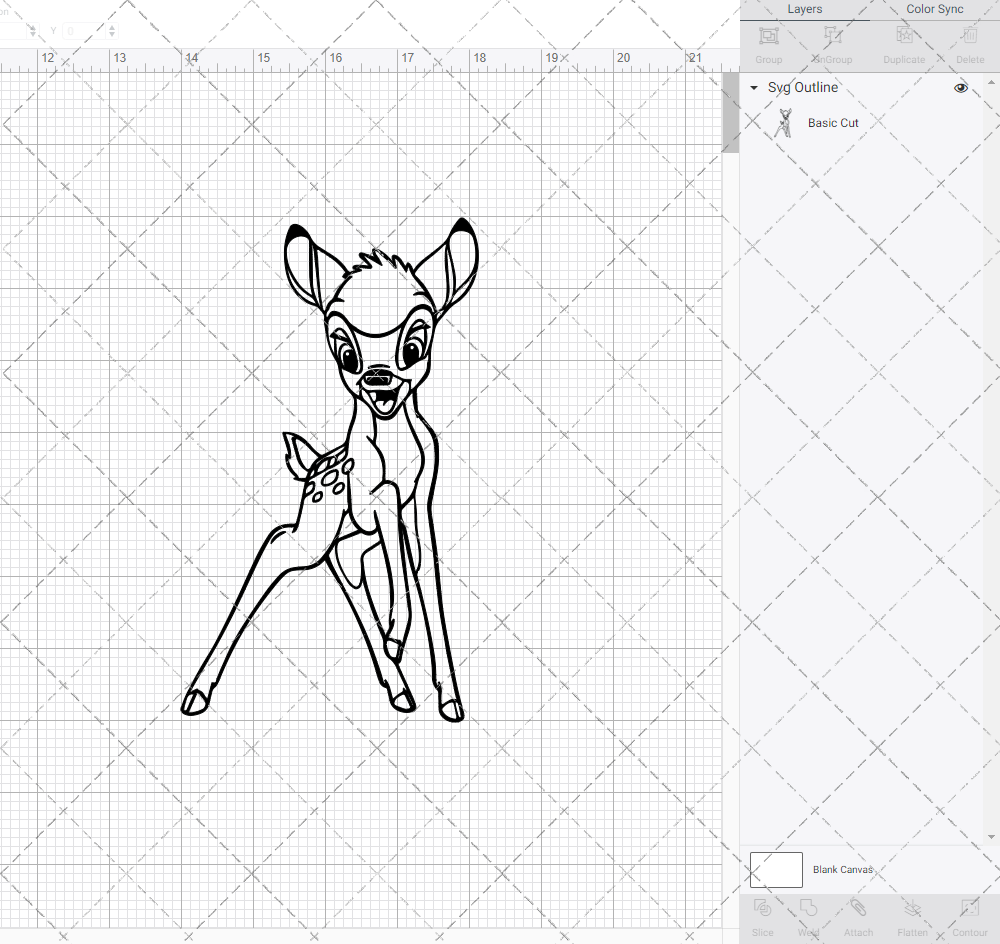Click the Flatten tool icon
1000x944 pixels.
[913, 908]
